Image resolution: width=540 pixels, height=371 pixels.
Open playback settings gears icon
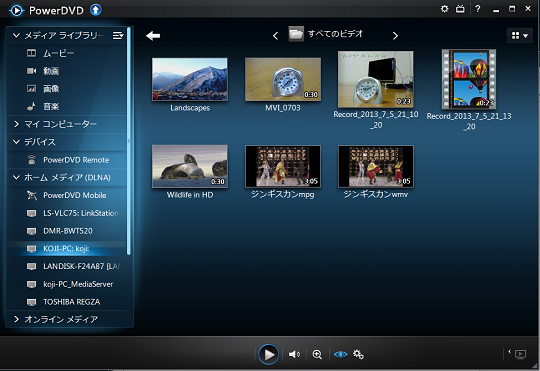click(358, 354)
